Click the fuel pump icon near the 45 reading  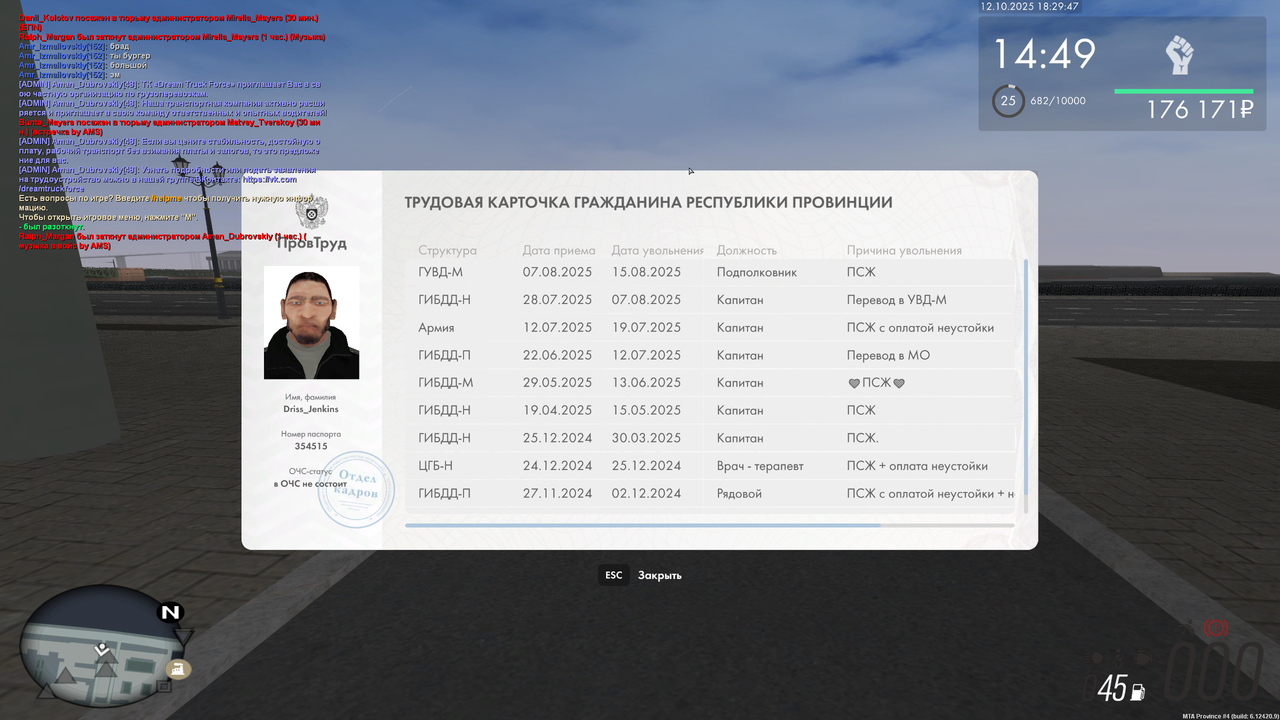[1137, 693]
